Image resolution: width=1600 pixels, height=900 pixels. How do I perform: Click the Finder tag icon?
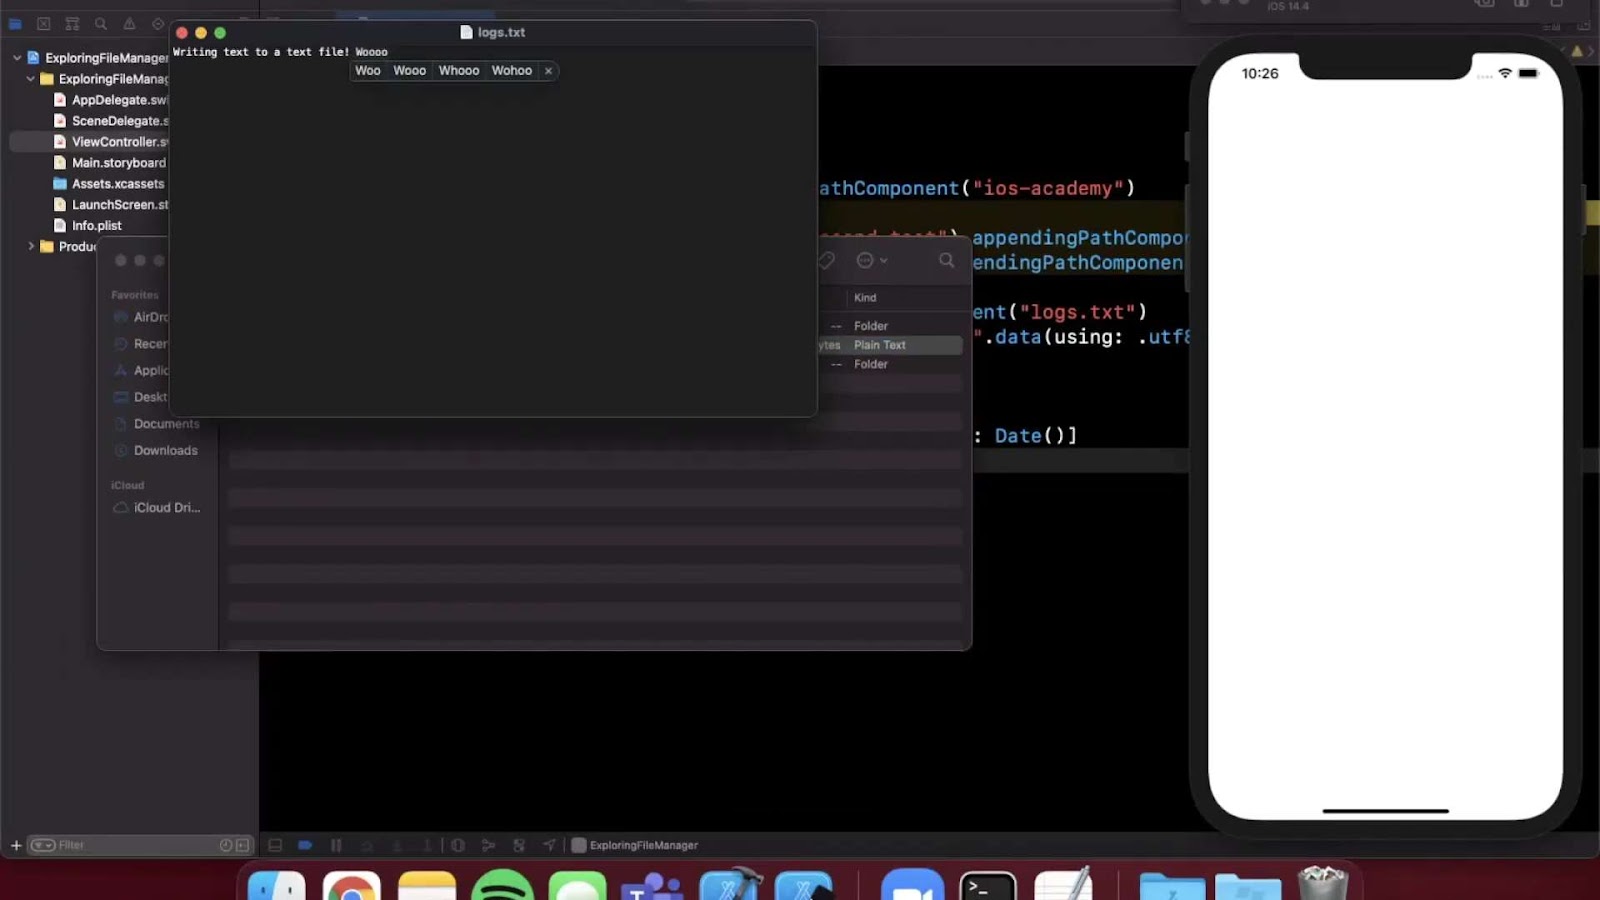pyautogui.click(x=826, y=260)
